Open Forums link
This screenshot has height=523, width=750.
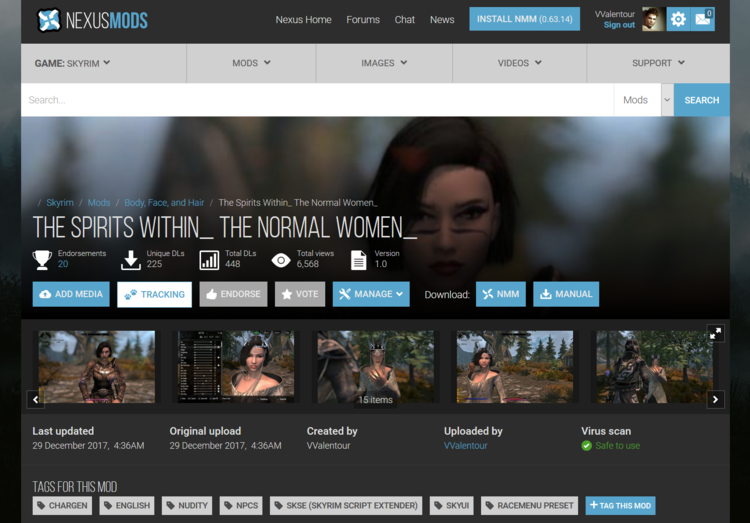click(363, 20)
